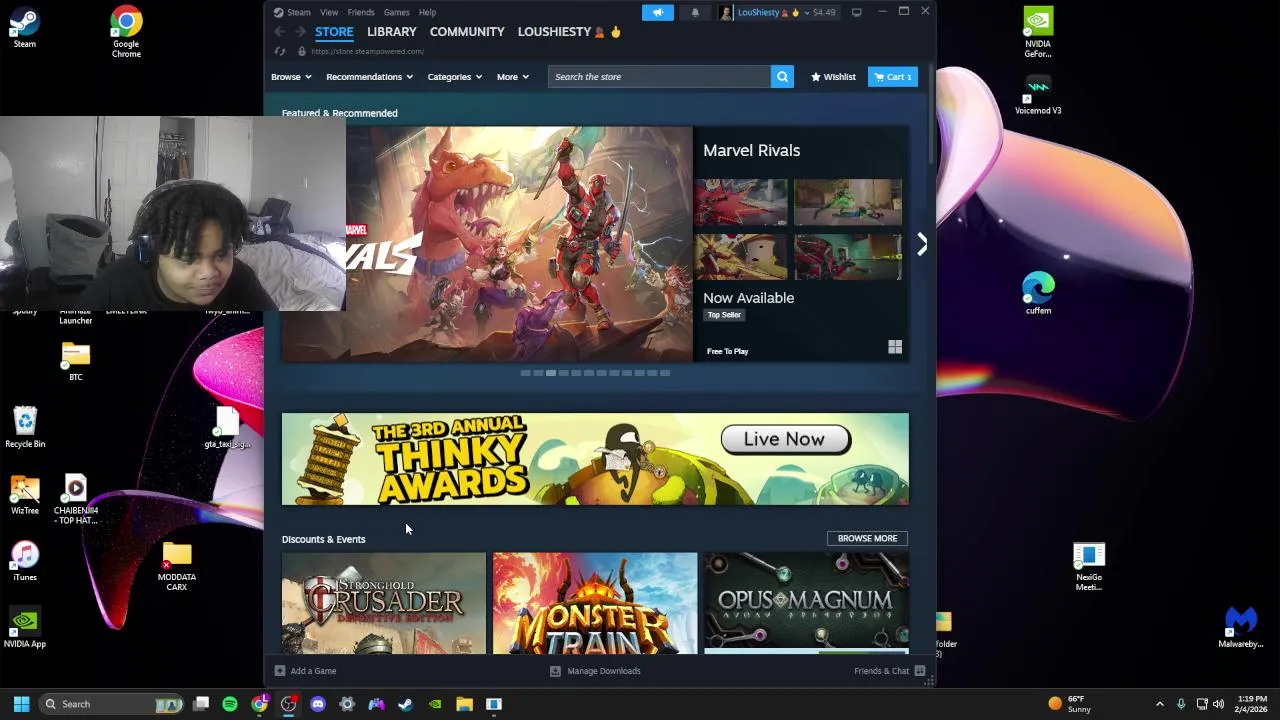
Task: Click the BROWSE MORE button
Action: click(x=867, y=538)
